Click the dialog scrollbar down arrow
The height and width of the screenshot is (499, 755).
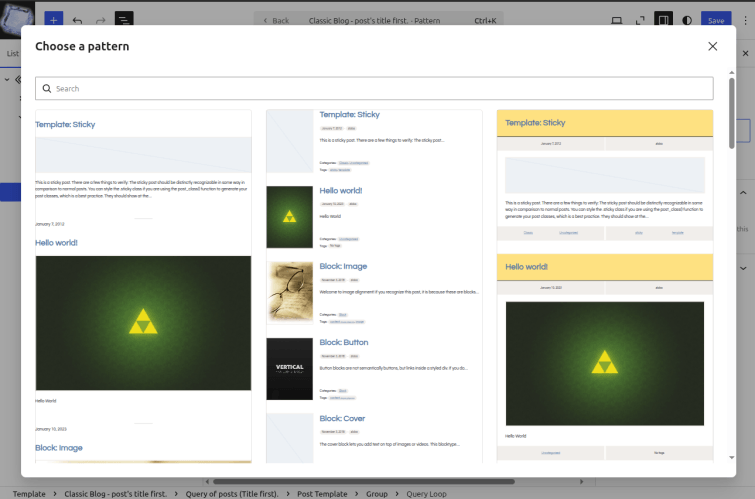(731, 457)
